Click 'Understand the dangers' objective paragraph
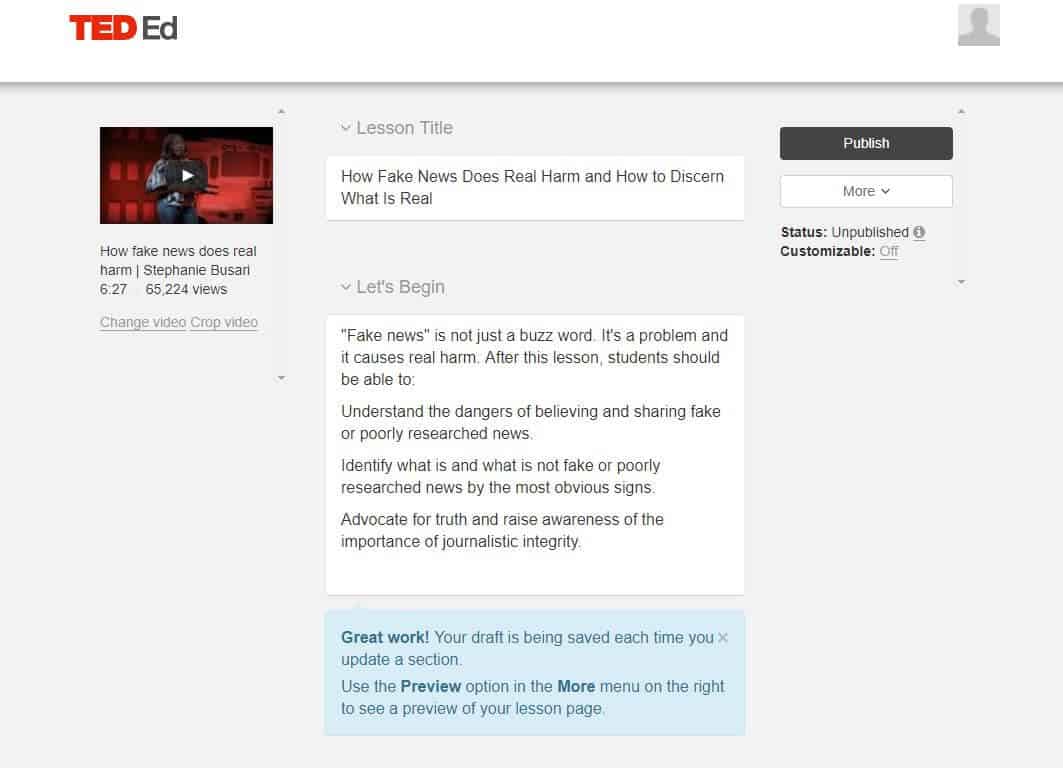 [531, 422]
